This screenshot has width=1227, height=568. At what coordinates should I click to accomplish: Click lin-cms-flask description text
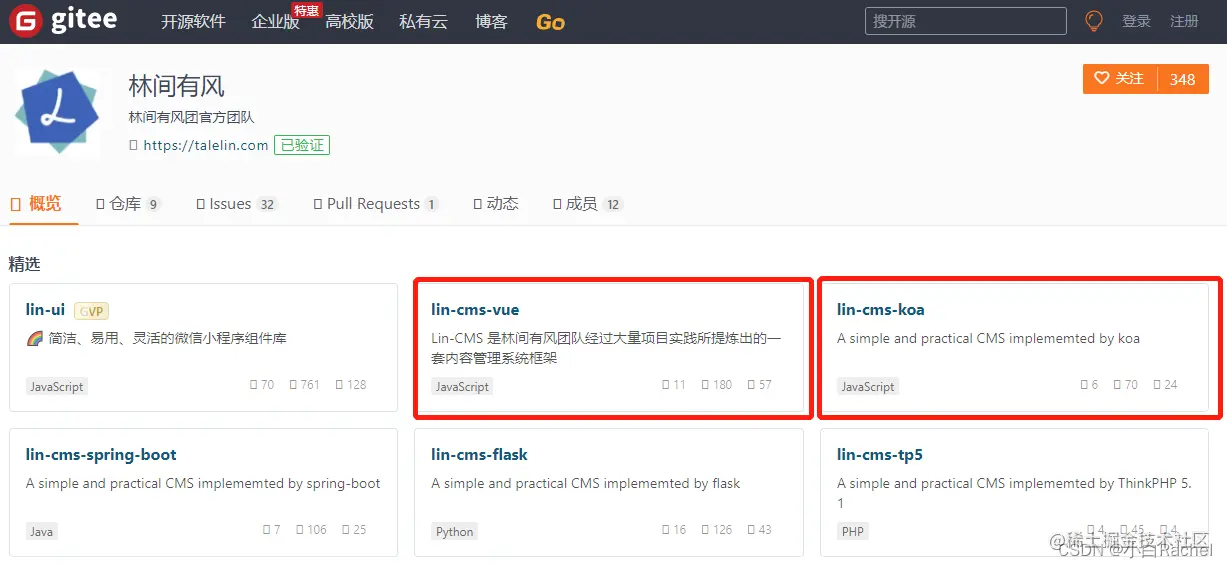click(x=586, y=483)
